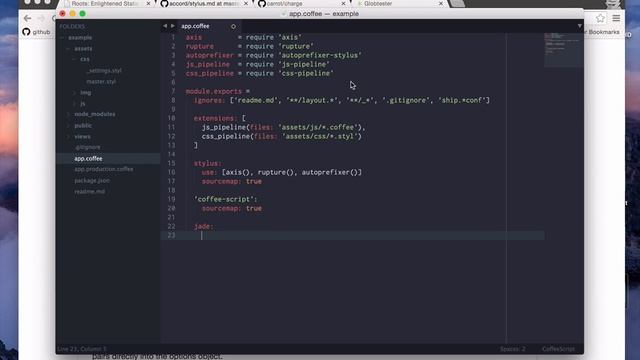
Task: Open _settings.styl in the sidebar
Action: pos(104,71)
